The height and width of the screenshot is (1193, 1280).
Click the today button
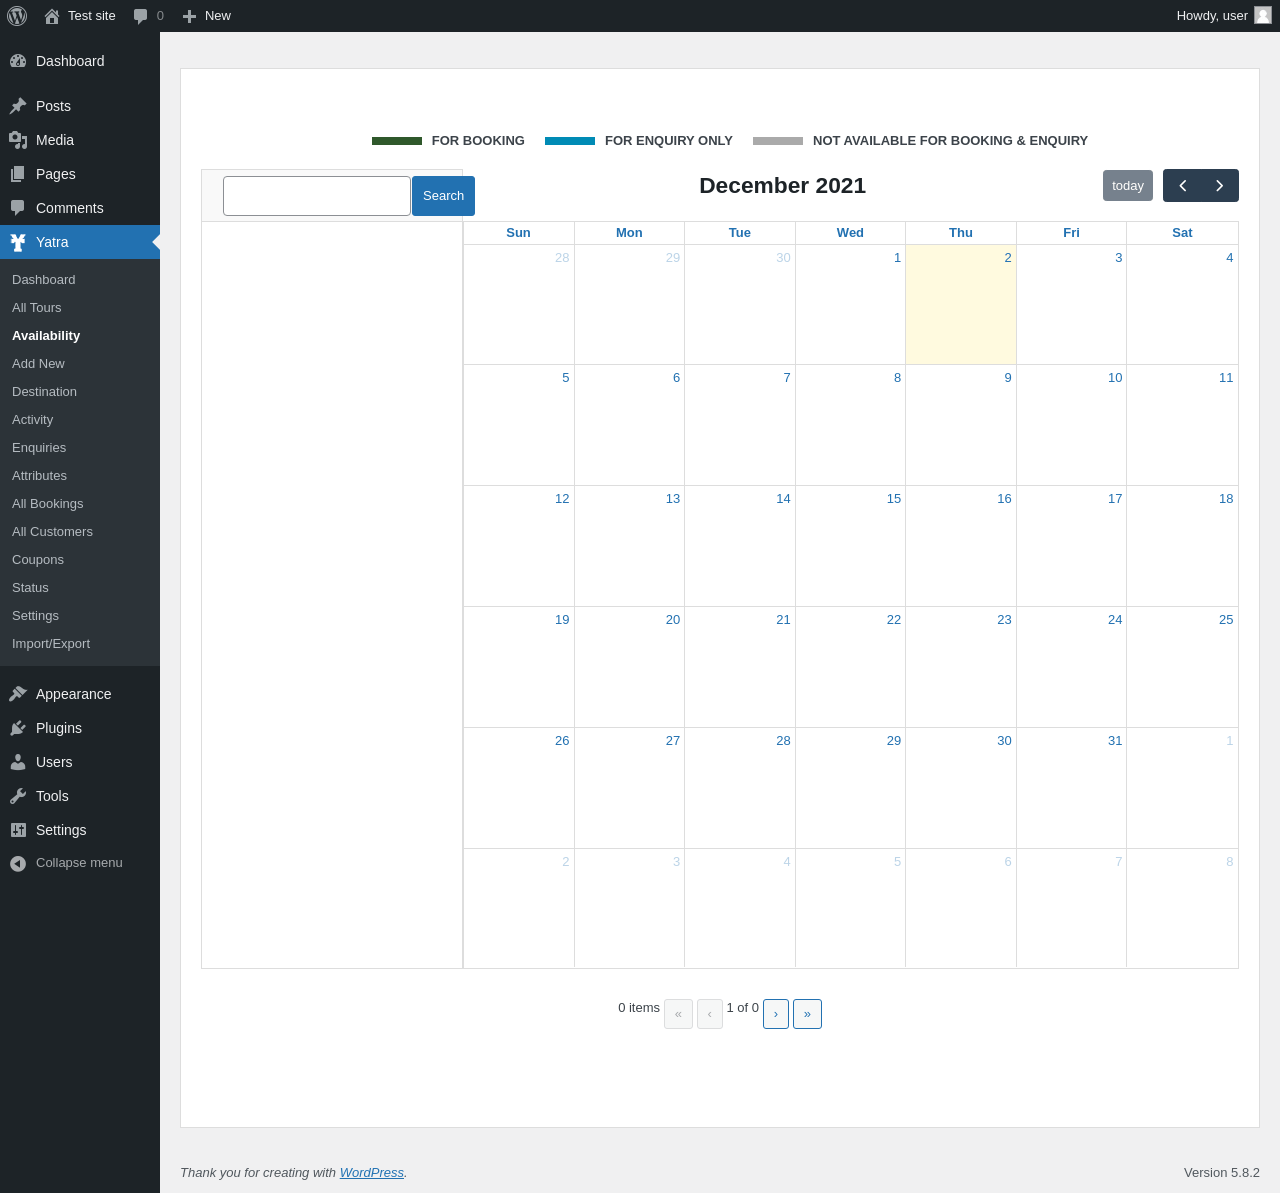1128,186
